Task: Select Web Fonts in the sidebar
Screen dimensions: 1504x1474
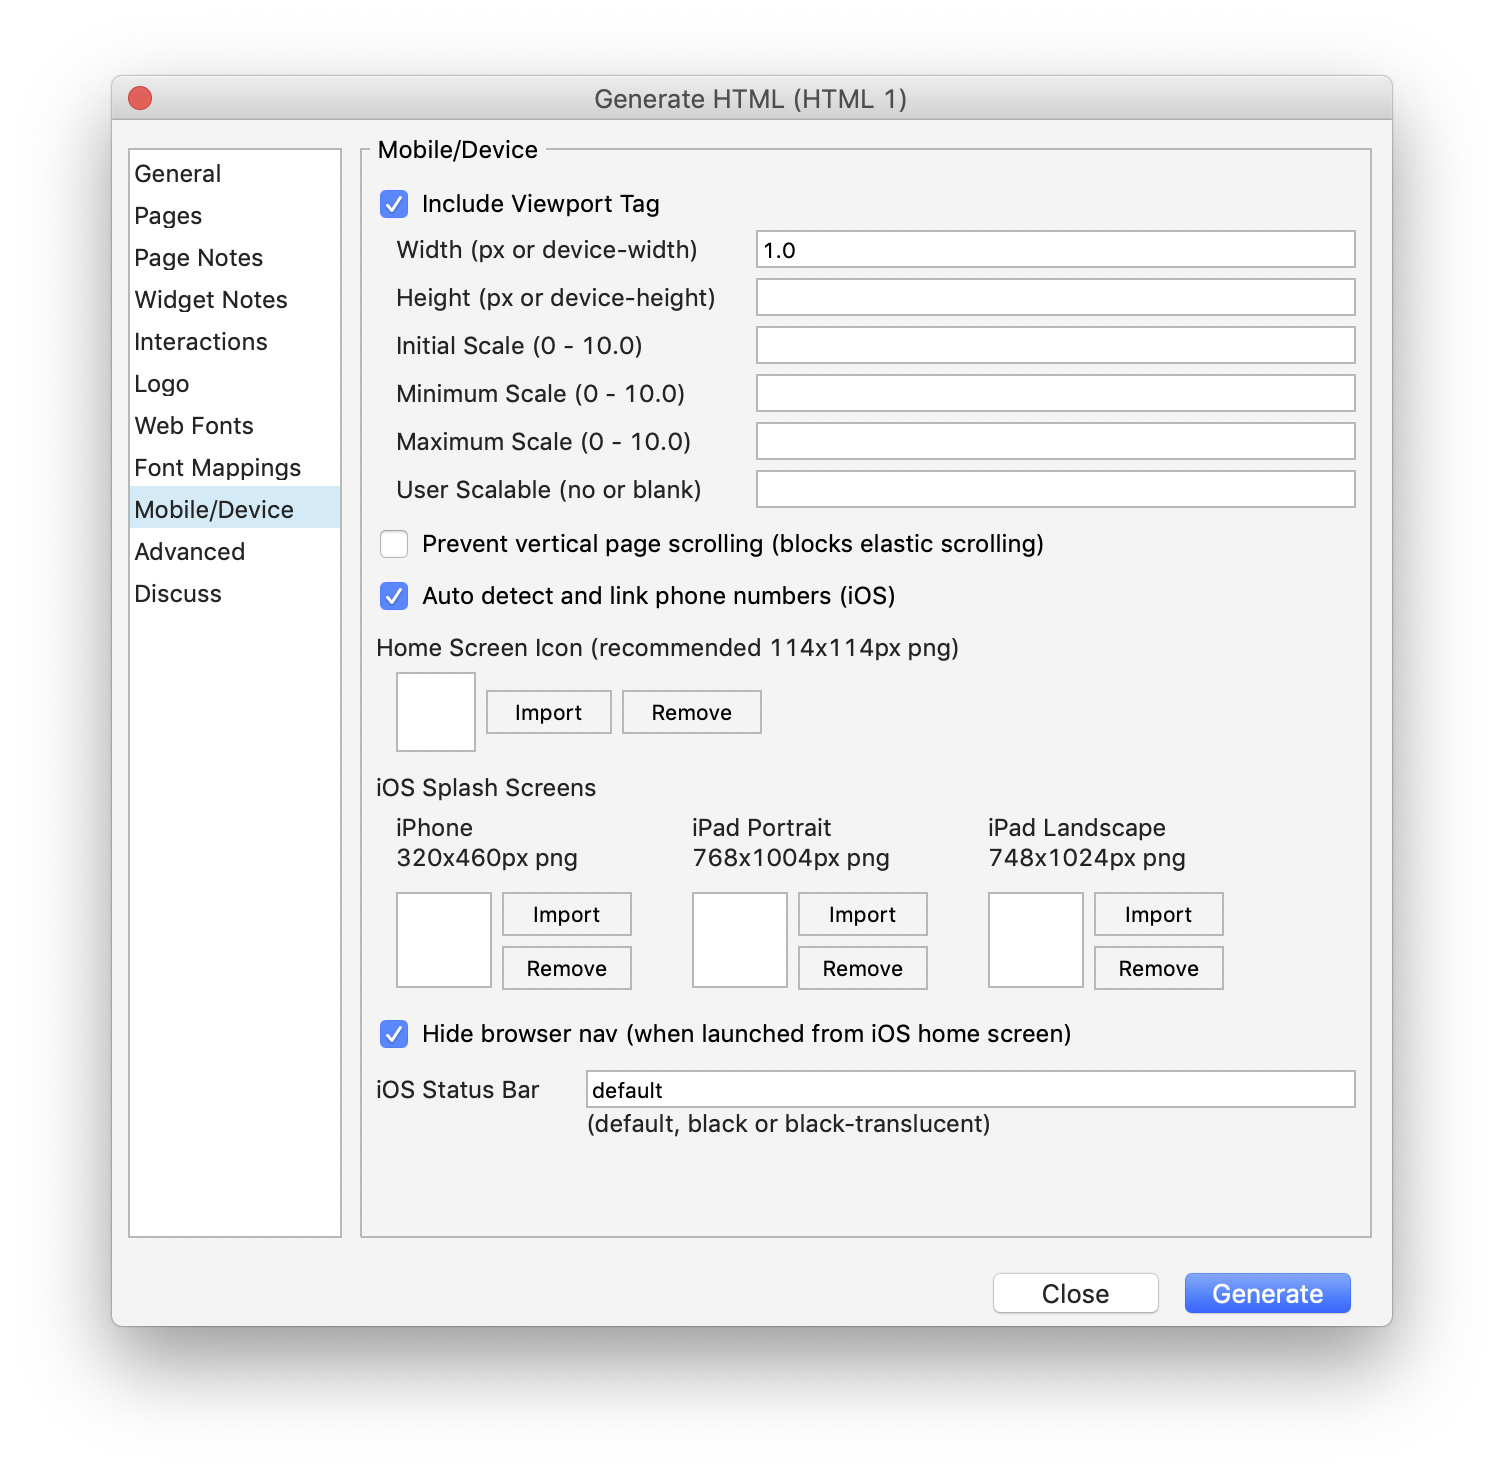Action: click(x=194, y=426)
